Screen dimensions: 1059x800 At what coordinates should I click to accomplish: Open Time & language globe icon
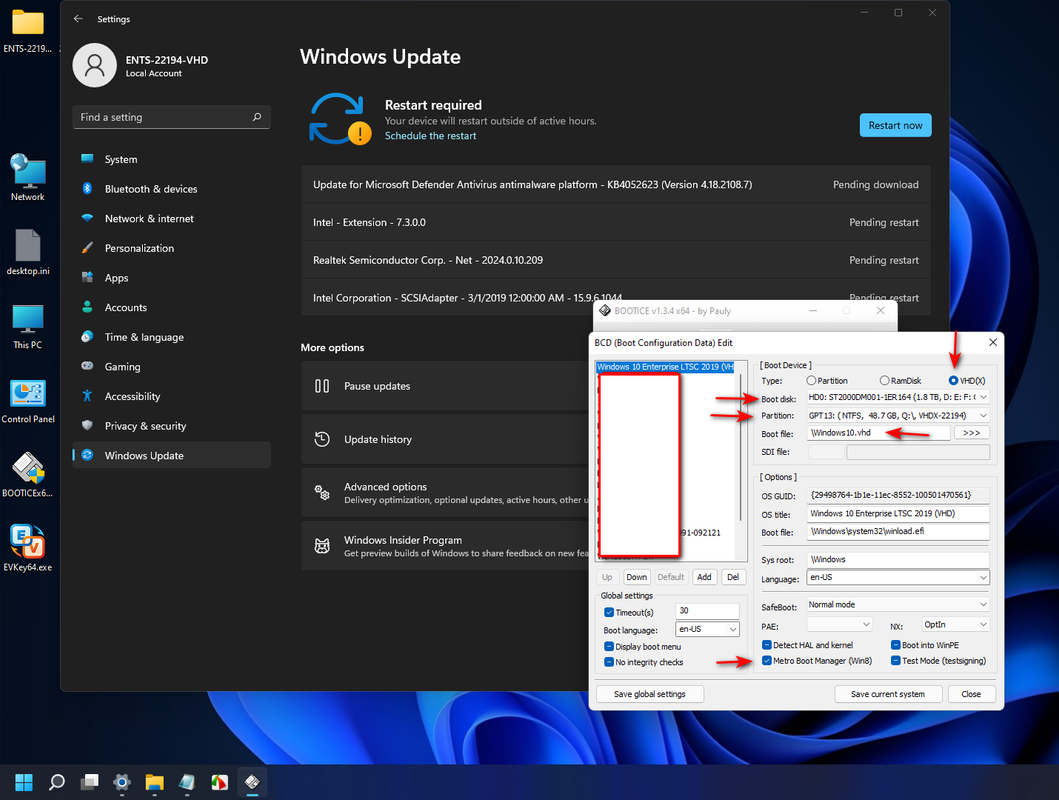point(87,337)
